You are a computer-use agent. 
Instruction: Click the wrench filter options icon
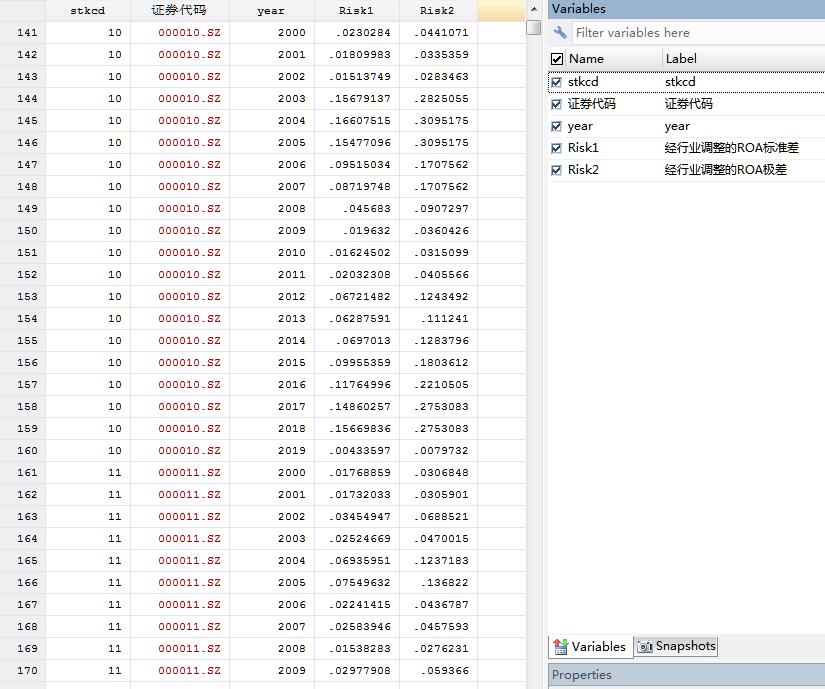(x=560, y=33)
